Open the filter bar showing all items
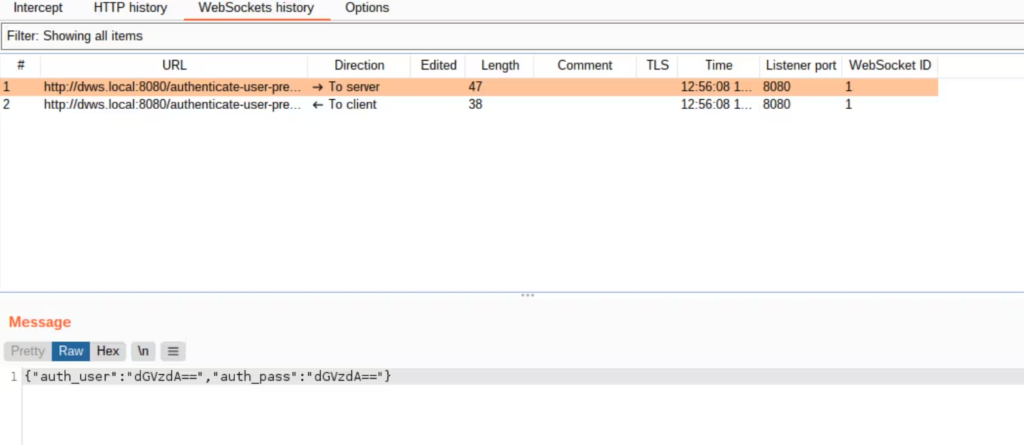The height and width of the screenshot is (445, 1024). pos(512,37)
